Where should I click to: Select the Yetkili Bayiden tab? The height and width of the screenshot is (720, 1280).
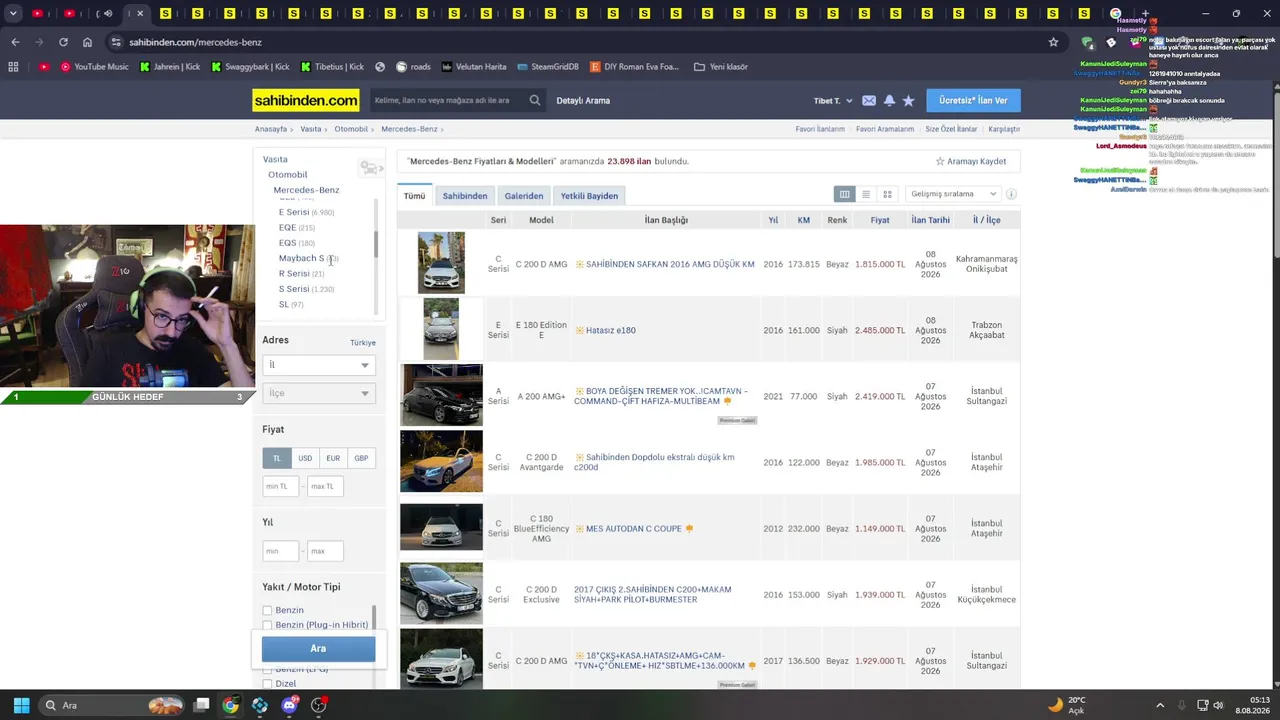589,196
